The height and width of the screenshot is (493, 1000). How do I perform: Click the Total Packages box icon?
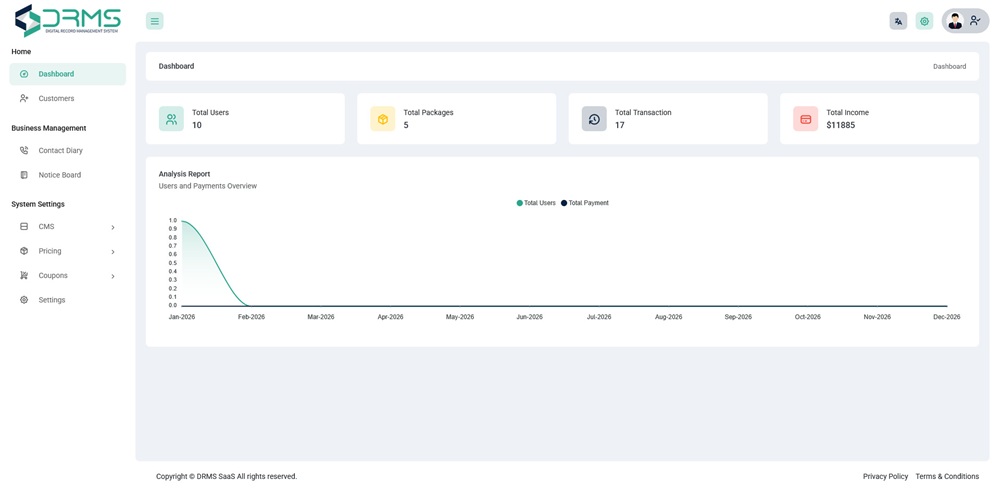pyautogui.click(x=383, y=119)
